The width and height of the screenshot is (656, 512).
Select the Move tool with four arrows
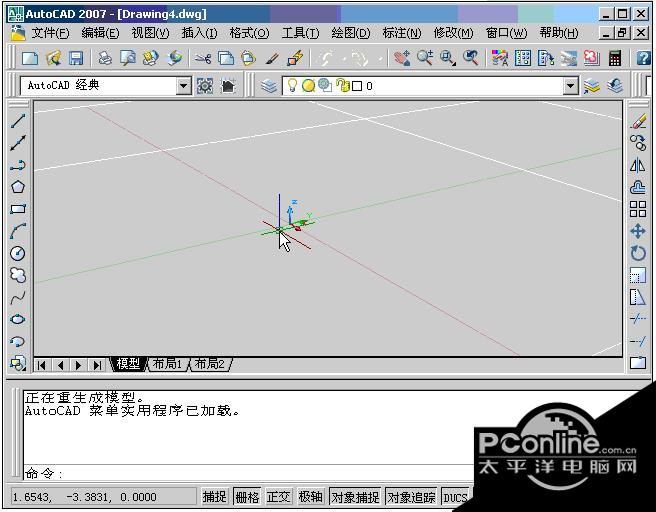coord(638,231)
